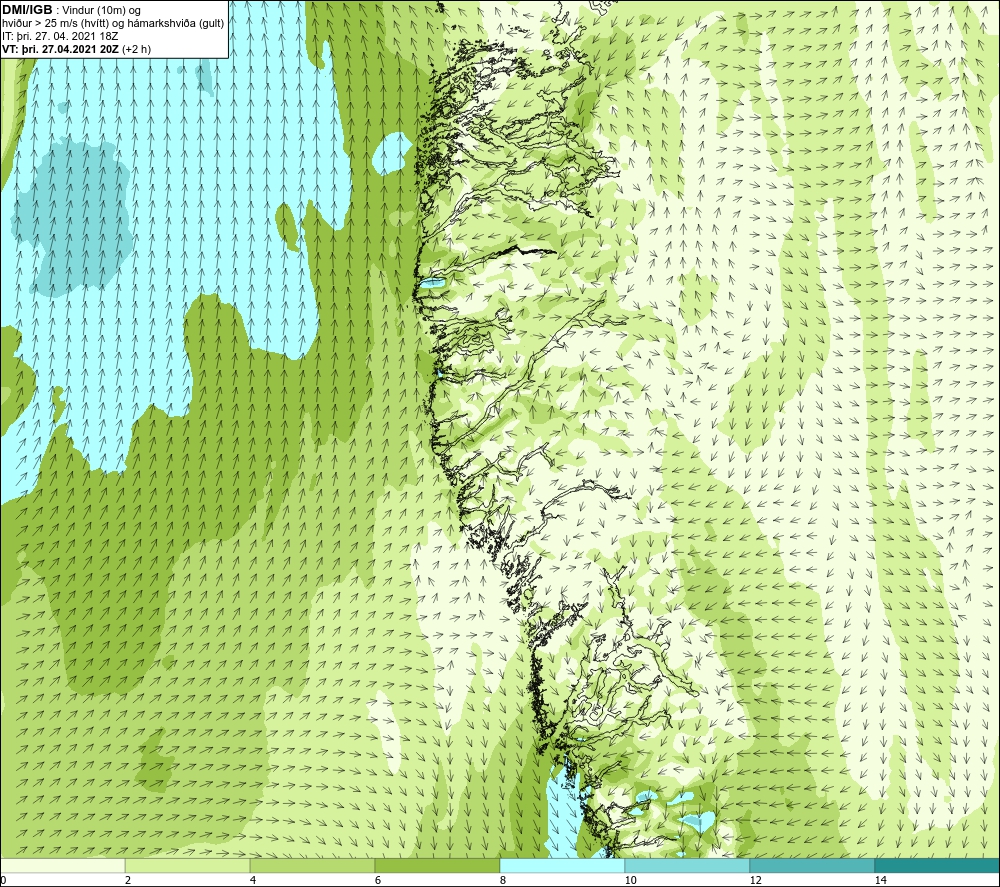Click the legend label '14'

point(881,880)
